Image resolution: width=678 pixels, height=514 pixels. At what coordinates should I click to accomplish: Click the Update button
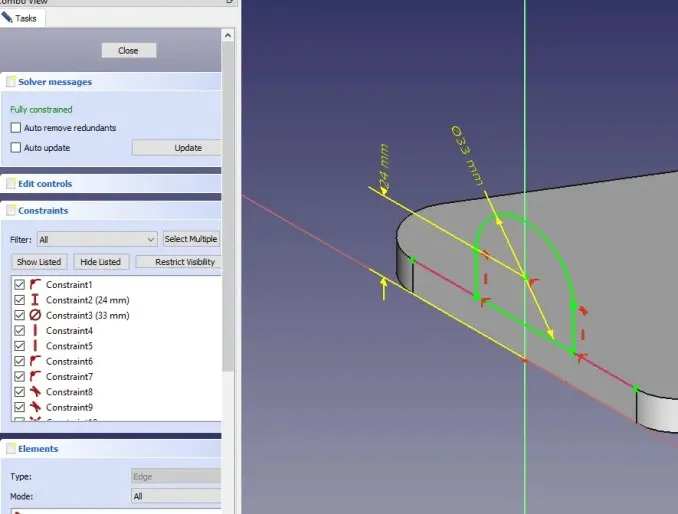coord(177,148)
